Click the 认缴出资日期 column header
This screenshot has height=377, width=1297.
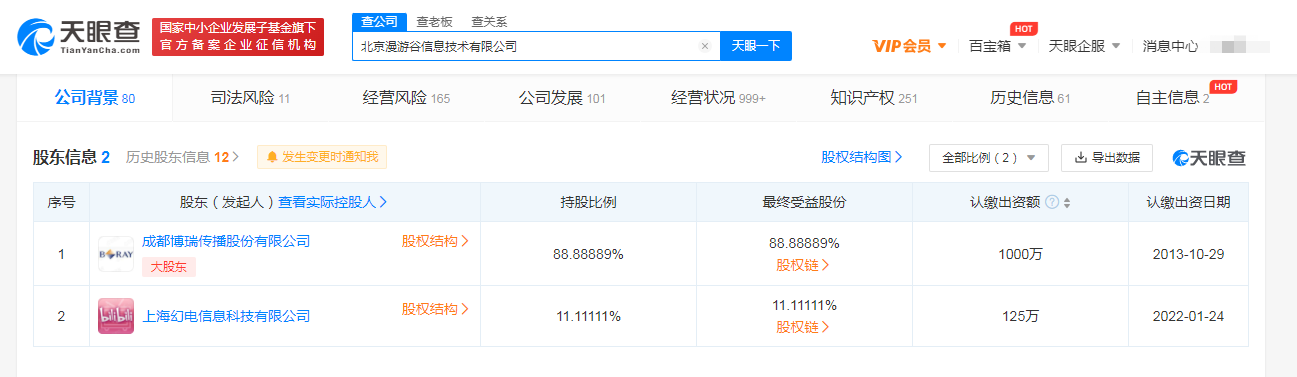pyautogui.click(x=1188, y=202)
